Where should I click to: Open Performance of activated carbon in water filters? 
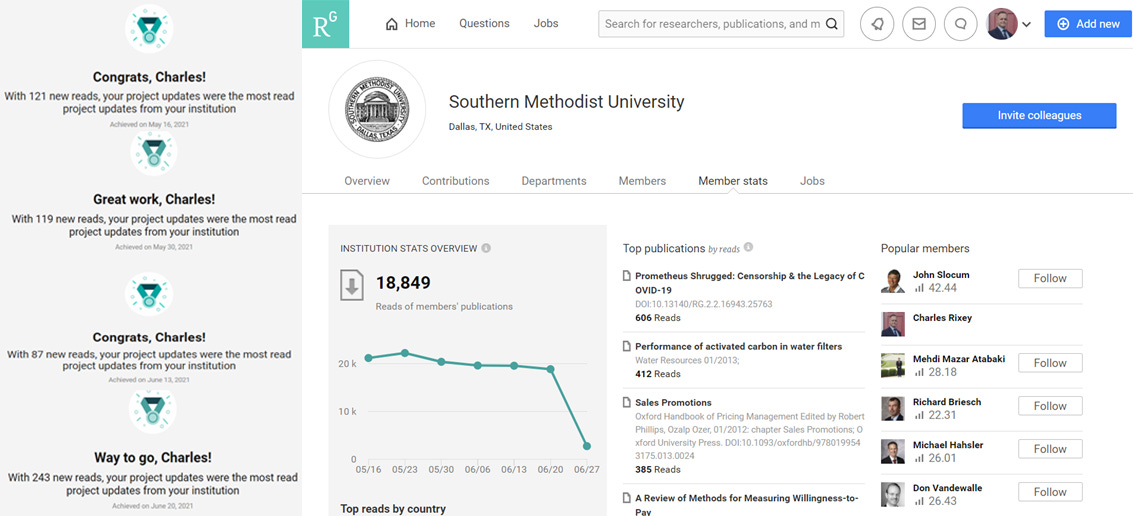point(738,347)
